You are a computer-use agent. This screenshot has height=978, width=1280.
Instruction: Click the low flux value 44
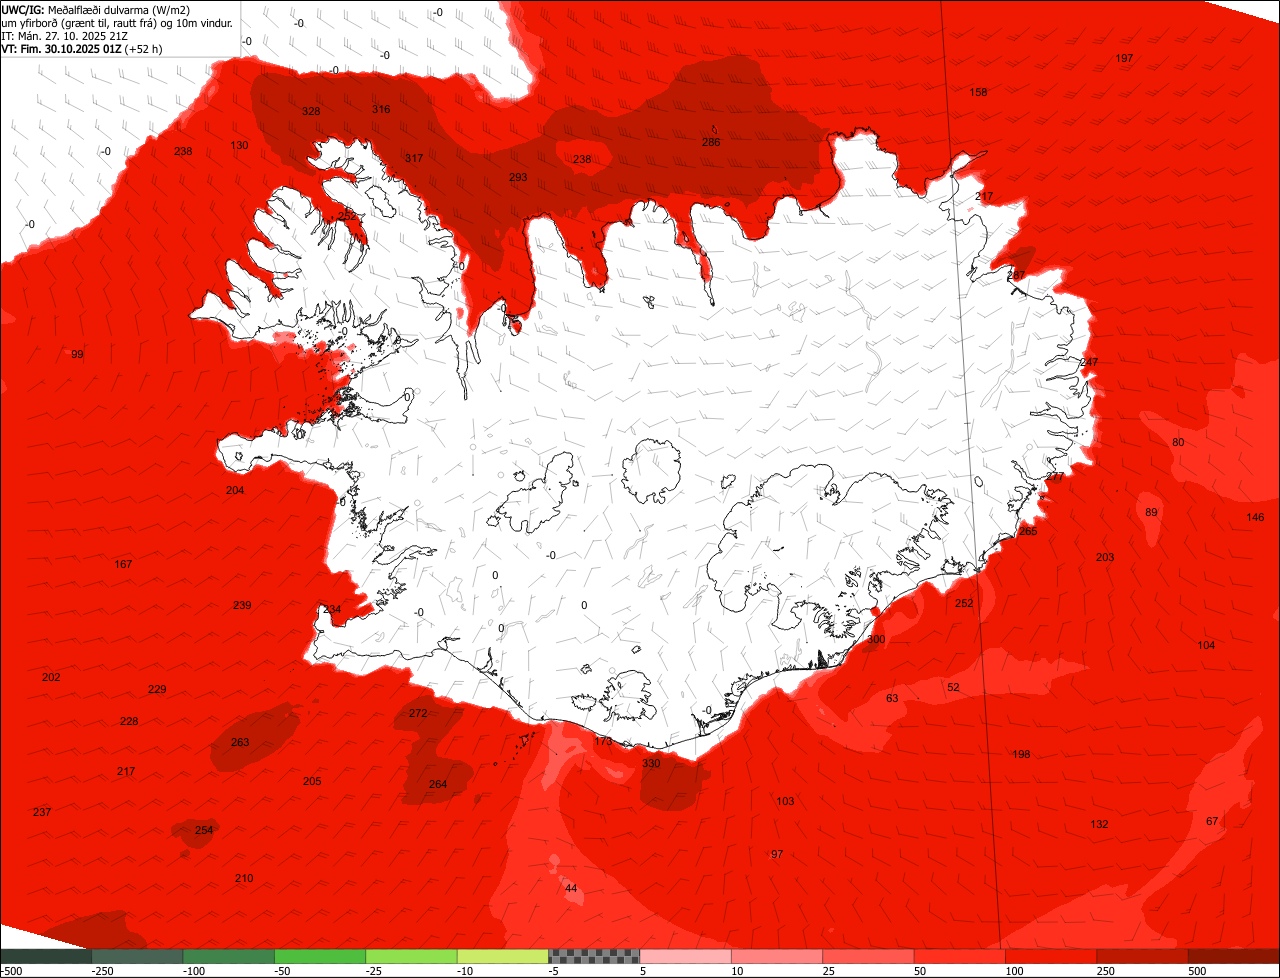tap(571, 888)
